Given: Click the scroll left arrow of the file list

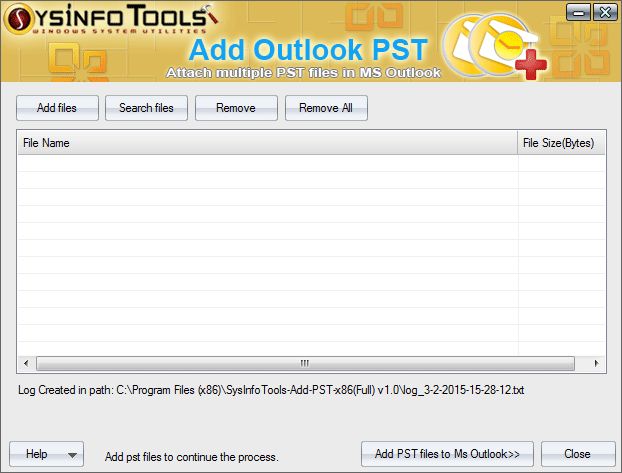Looking at the screenshot, I should coord(26,363).
